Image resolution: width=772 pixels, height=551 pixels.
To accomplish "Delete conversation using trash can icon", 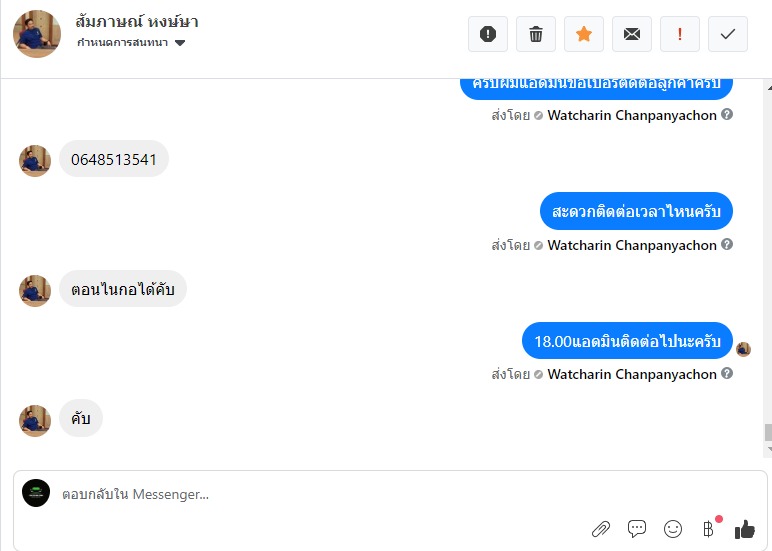I will click(536, 34).
